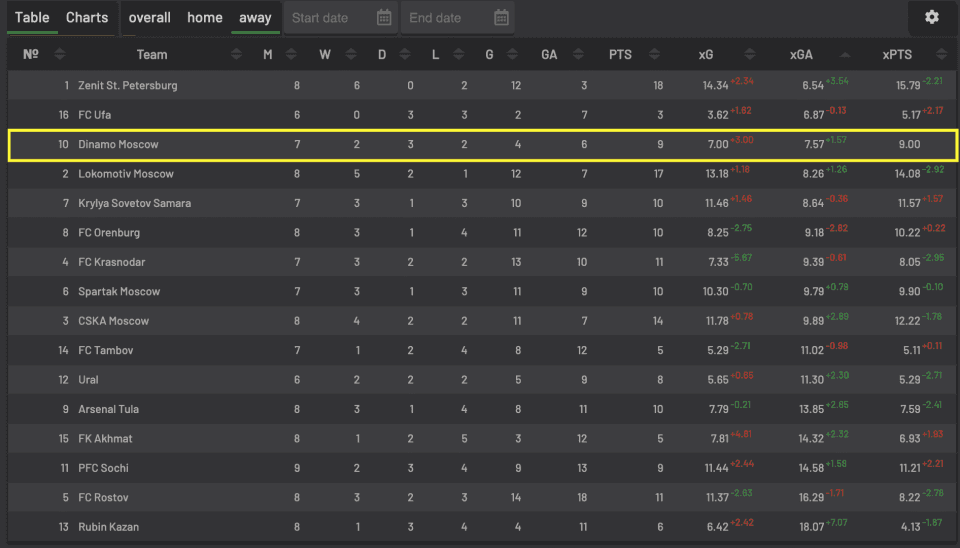The width and height of the screenshot is (960, 548).
Task: Open the Dinamo Moscow team link
Action: click(118, 145)
